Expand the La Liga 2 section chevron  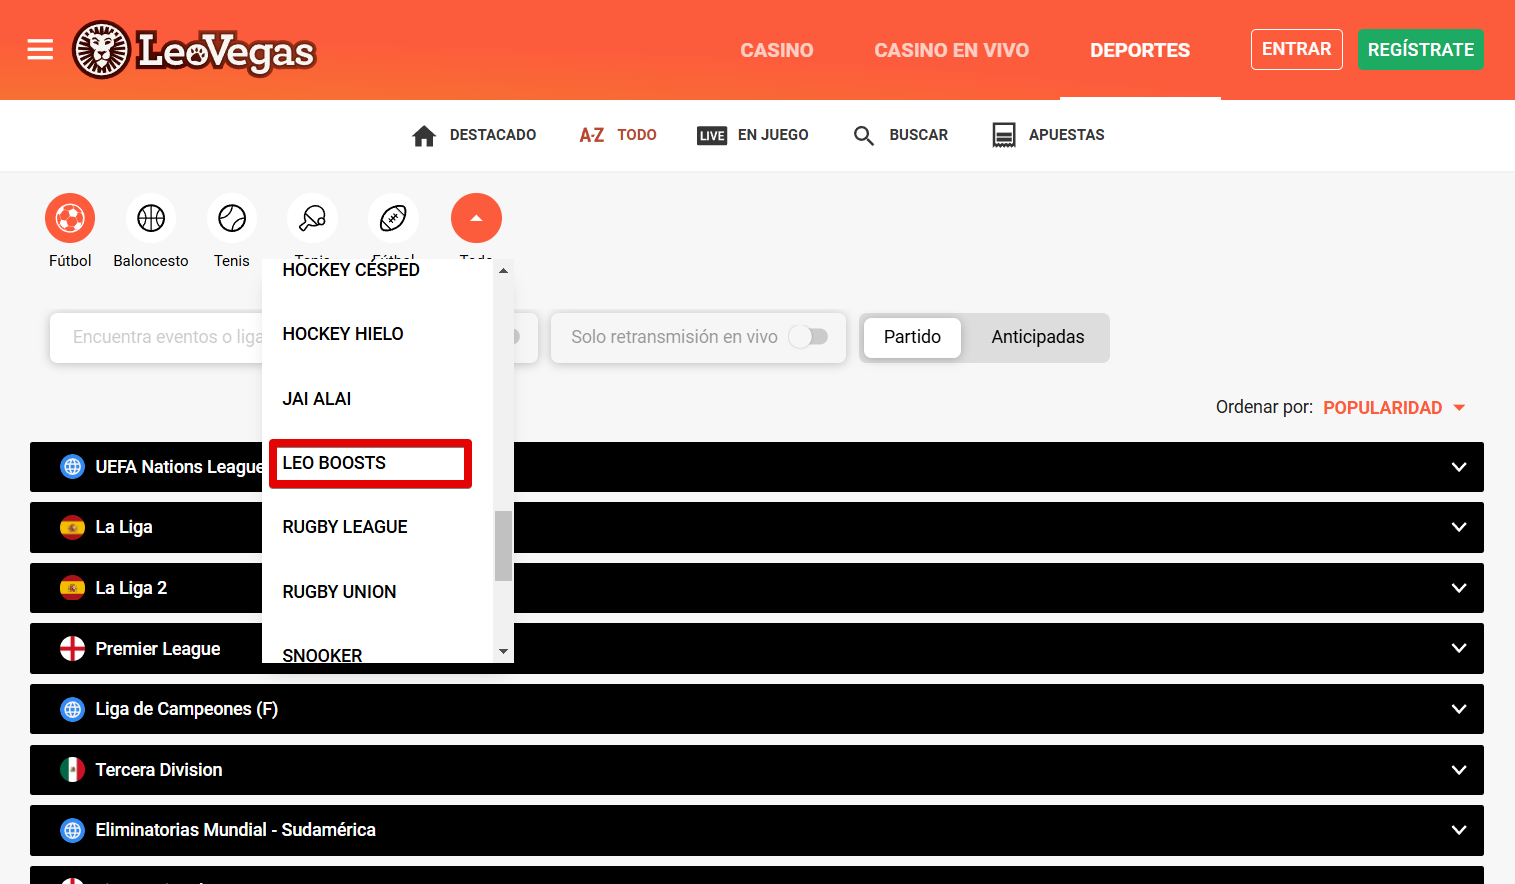(x=1459, y=588)
